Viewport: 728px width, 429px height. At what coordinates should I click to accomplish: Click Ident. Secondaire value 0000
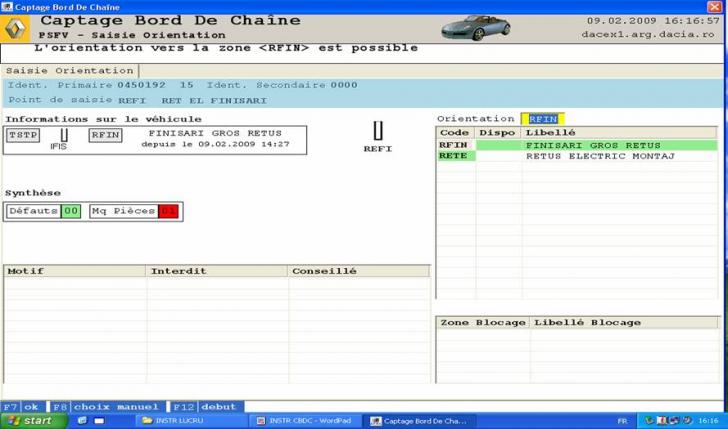tap(344, 85)
